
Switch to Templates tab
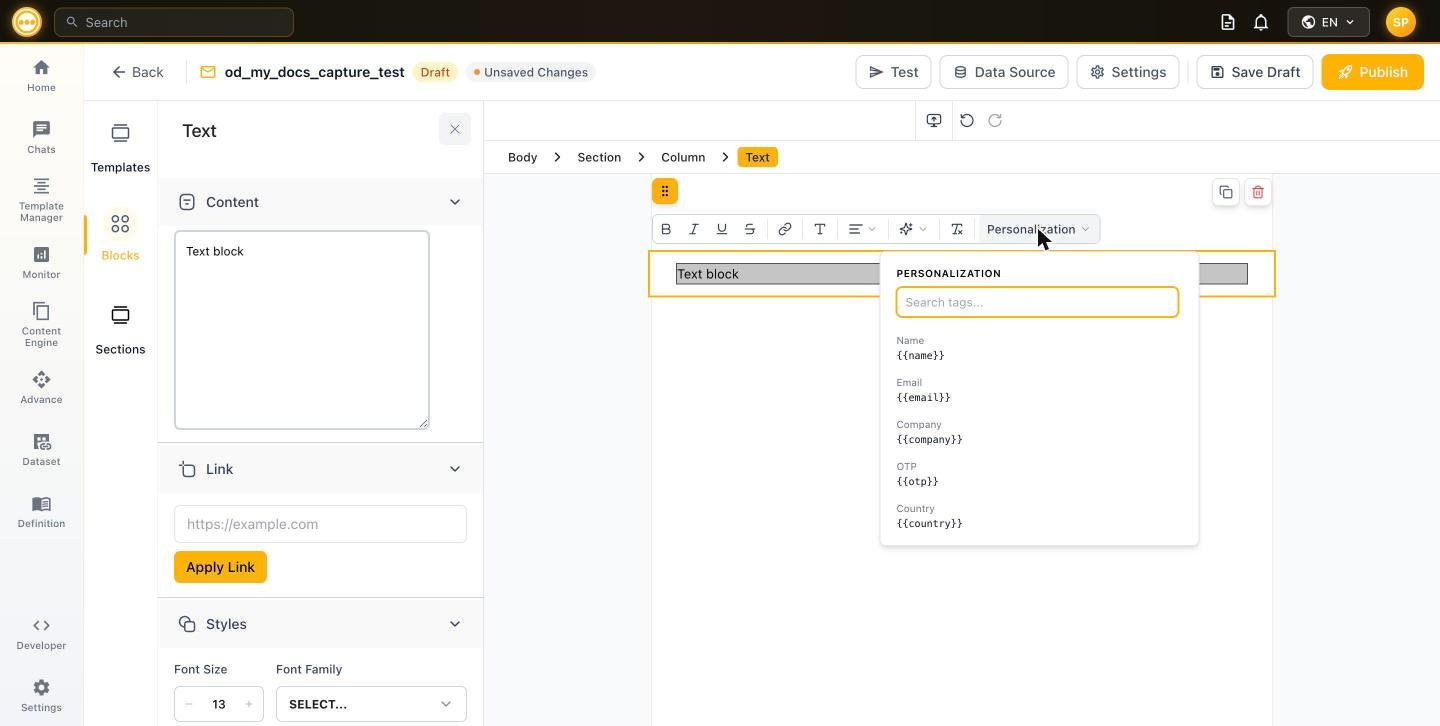(120, 148)
